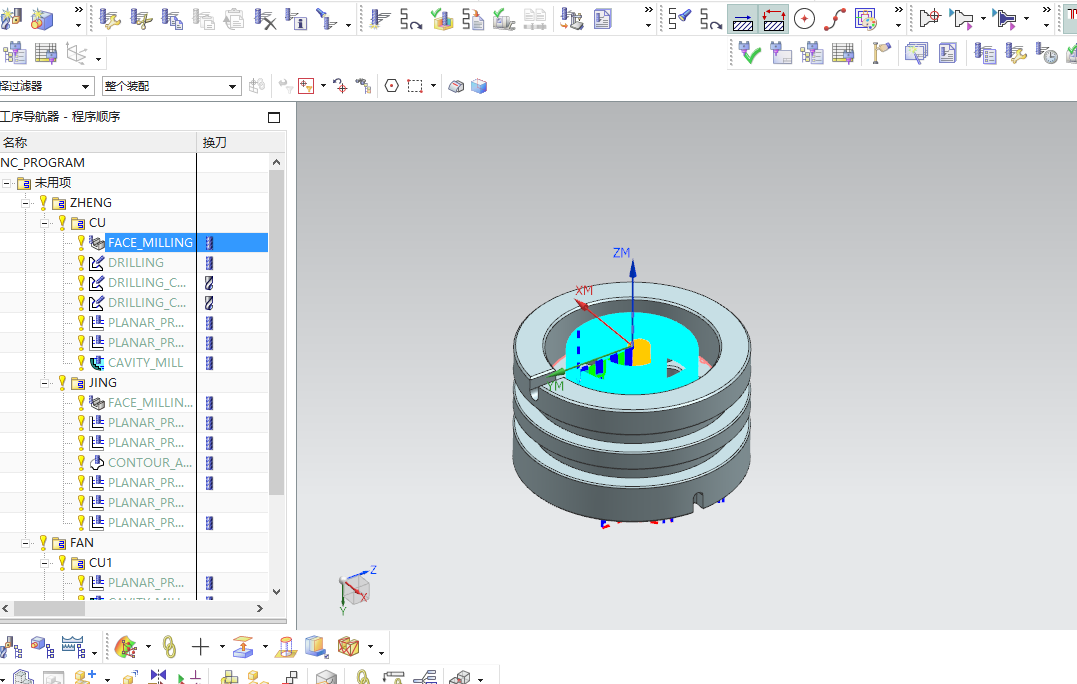Click the view orientation triad
1077x684 pixels.
tap(357, 589)
